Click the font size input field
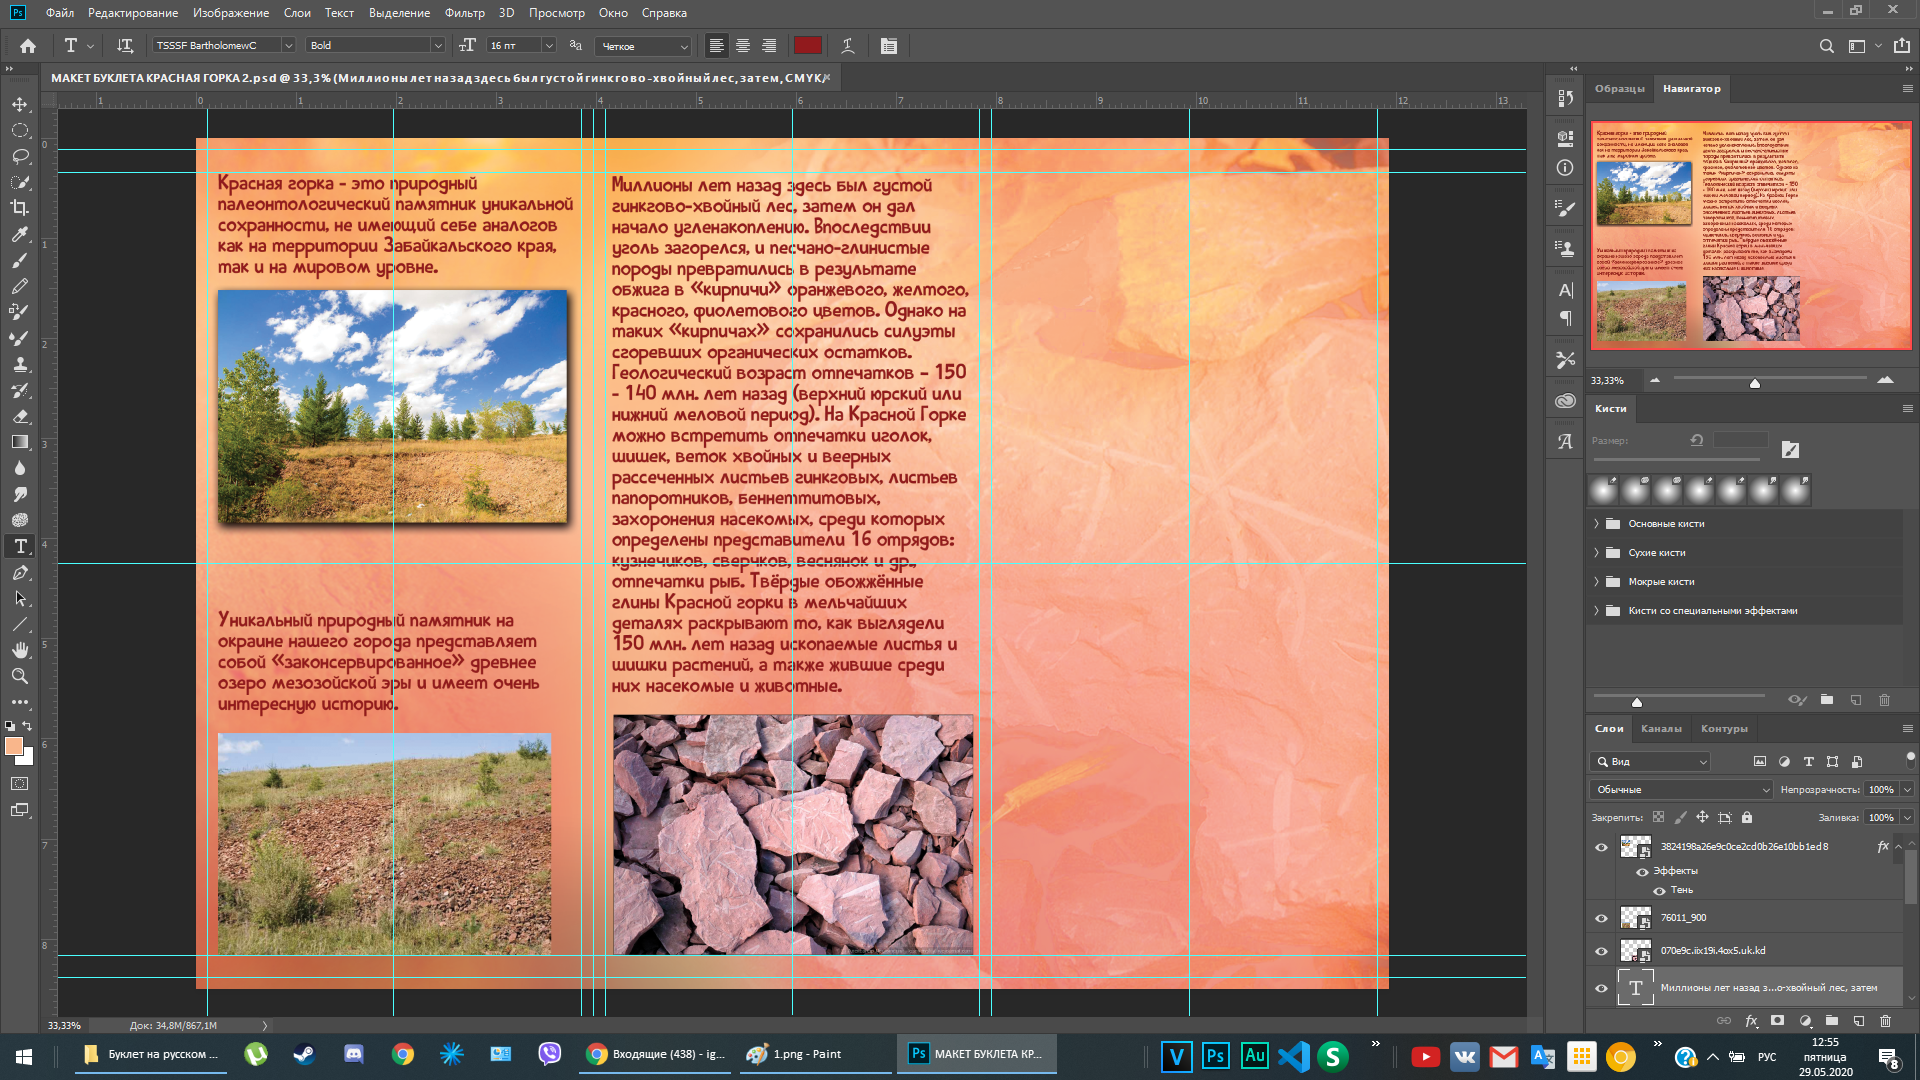The width and height of the screenshot is (1920, 1080). (x=511, y=46)
